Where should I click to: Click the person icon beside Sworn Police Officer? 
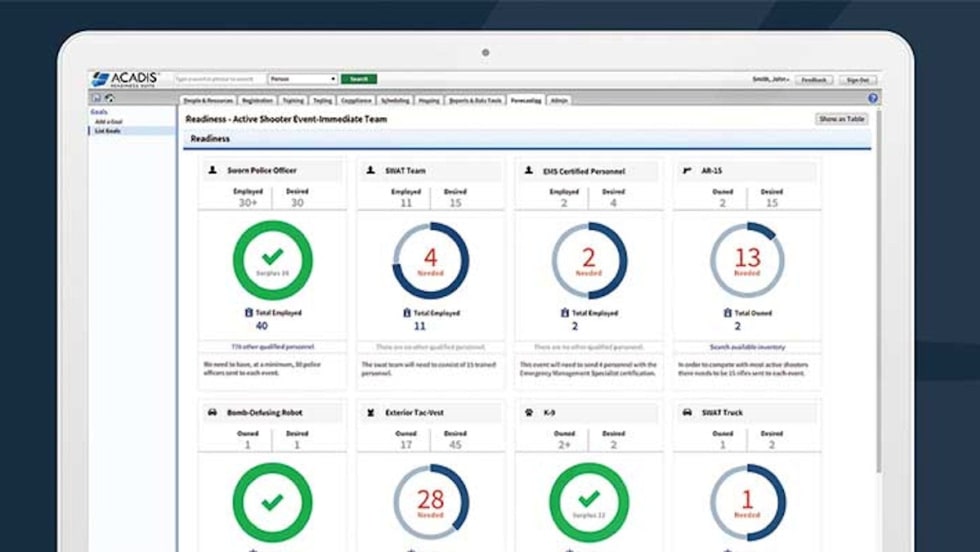[213, 171]
